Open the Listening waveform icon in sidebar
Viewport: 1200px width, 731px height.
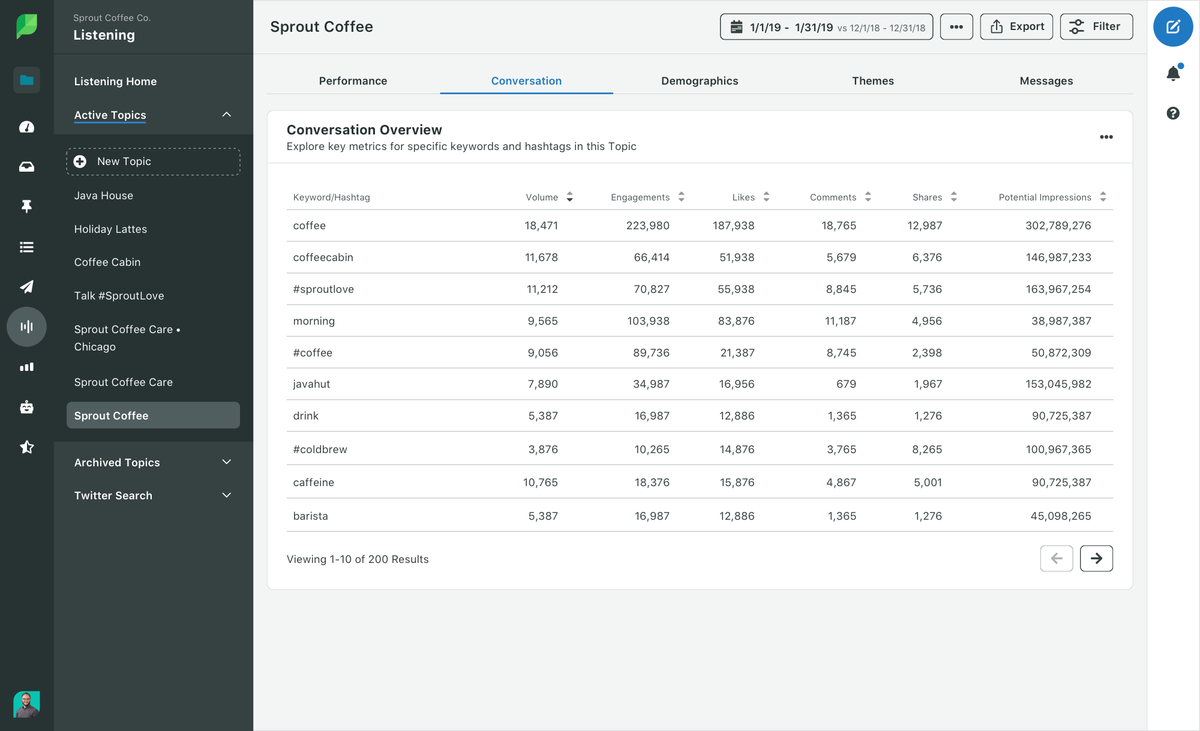click(27, 327)
